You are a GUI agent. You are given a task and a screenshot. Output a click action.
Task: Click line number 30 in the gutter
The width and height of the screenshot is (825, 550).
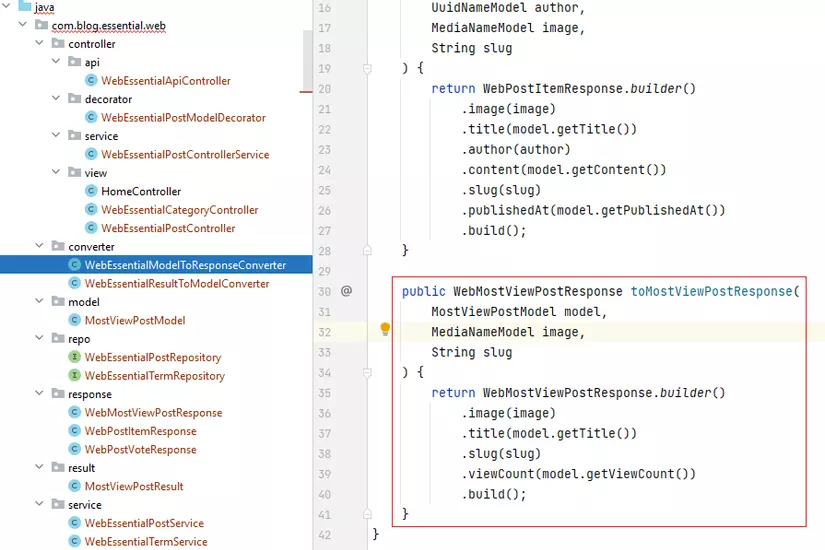point(324,291)
